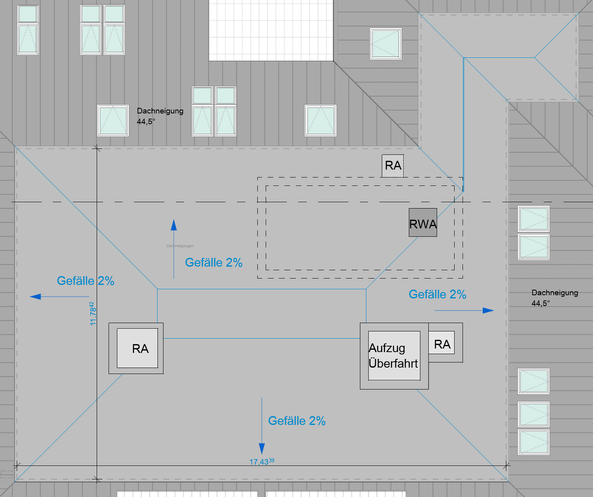Select the Gefälle 2% label beside the down arrow
The height and width of the screenshot is (497, 593).
click(297, 421)
